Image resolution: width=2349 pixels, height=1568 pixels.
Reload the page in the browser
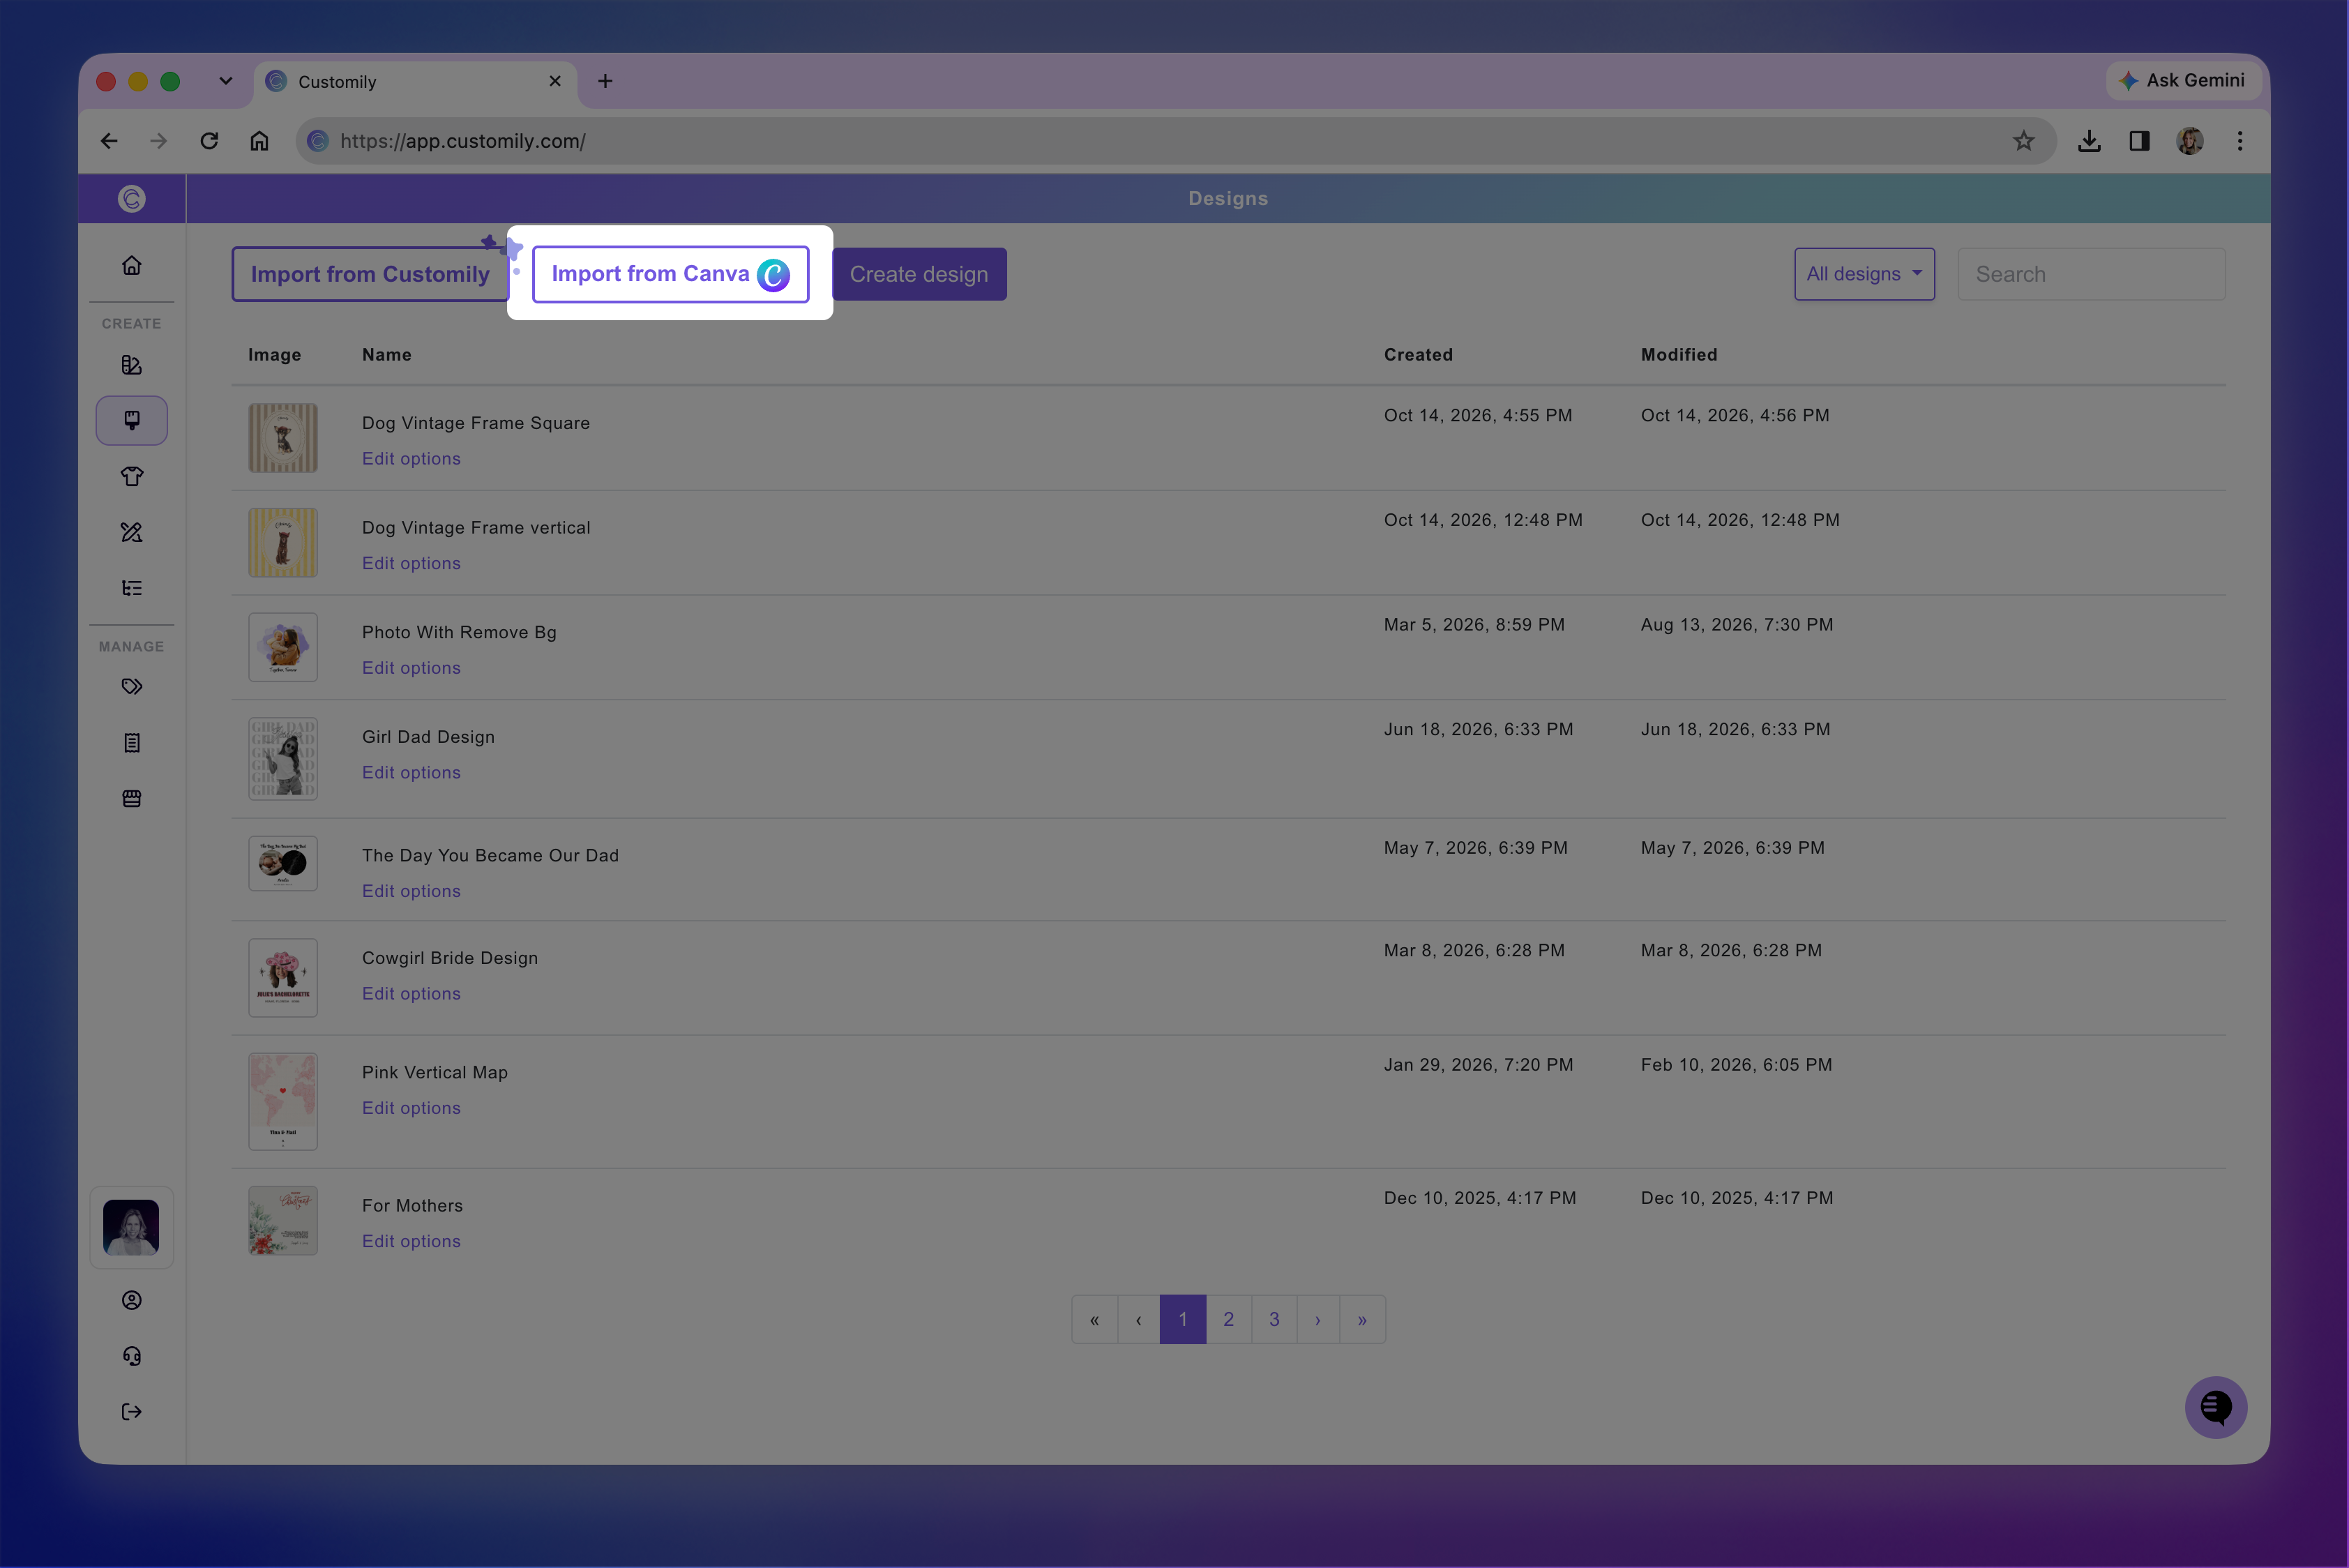point(209,141)
